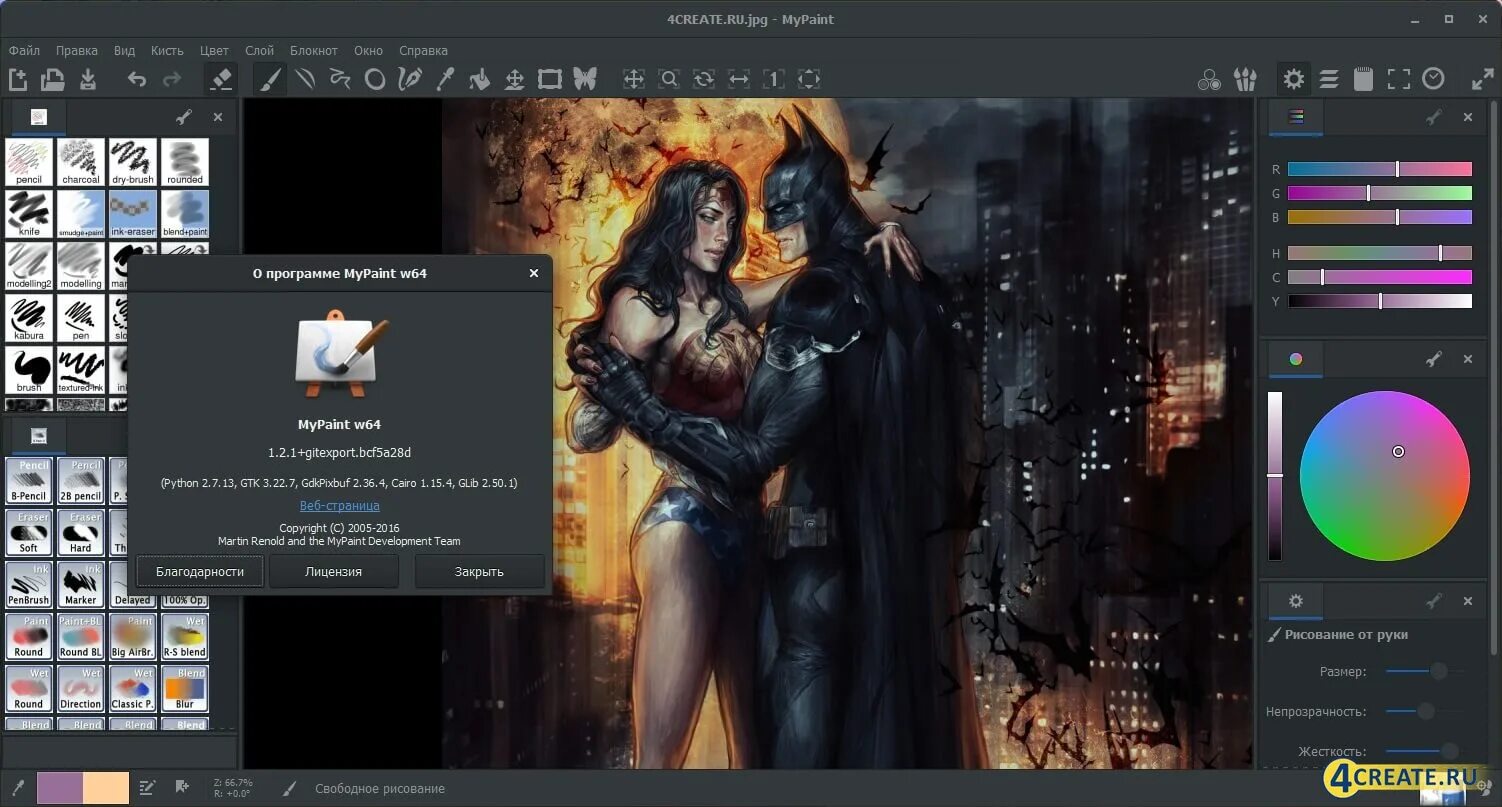Redo using the forward arrow icon
Image resolution: width=1502 pixels, height=807 pixels.
point(172,79)
